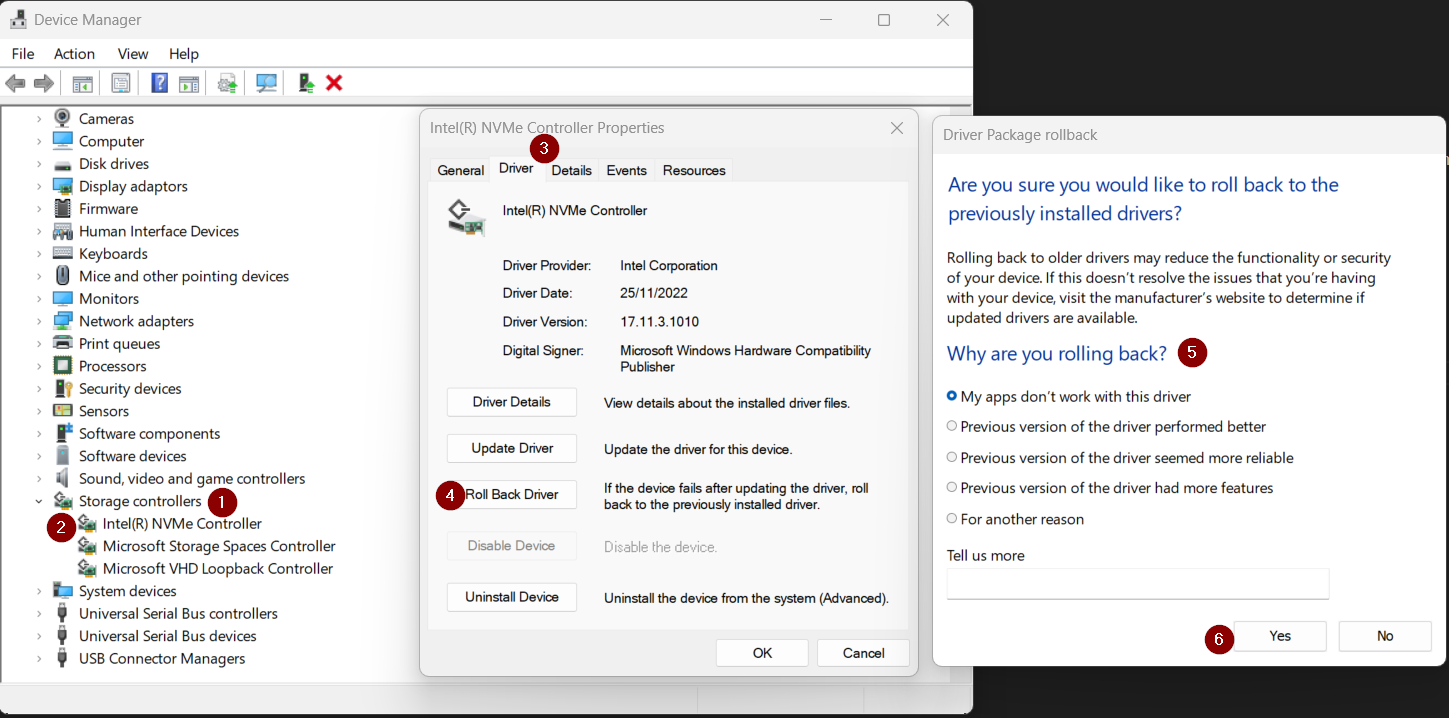Click Show/Hide Console Tree toolbar icon
1449x718 pixels.
tap(82, 83)
